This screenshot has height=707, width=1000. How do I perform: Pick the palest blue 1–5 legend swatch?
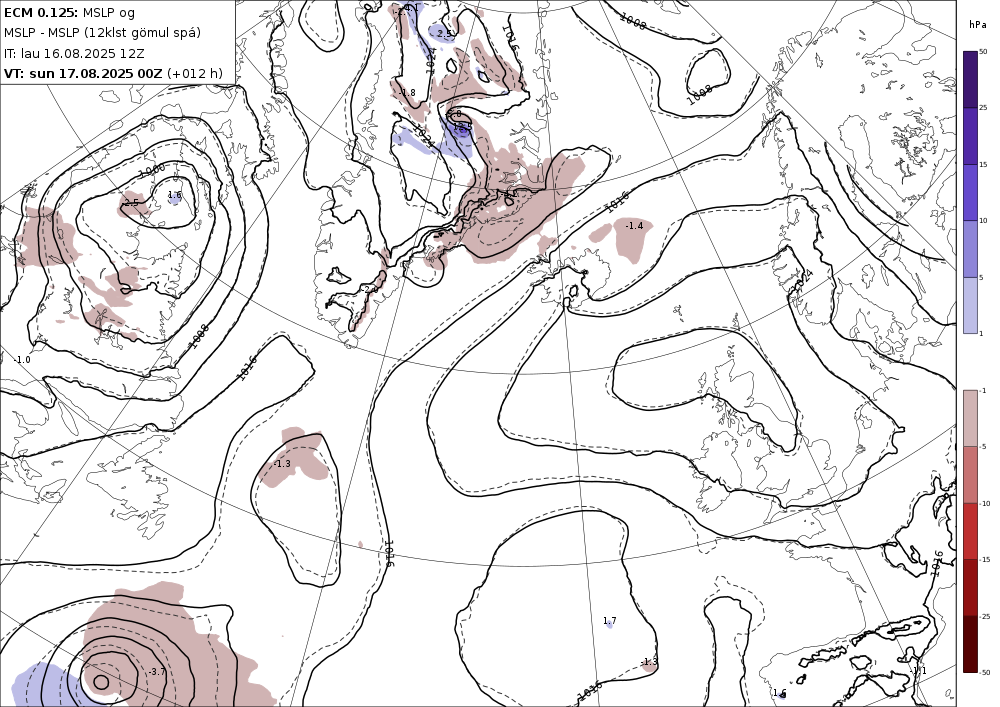pyautogui.click(x=970, y=305)
